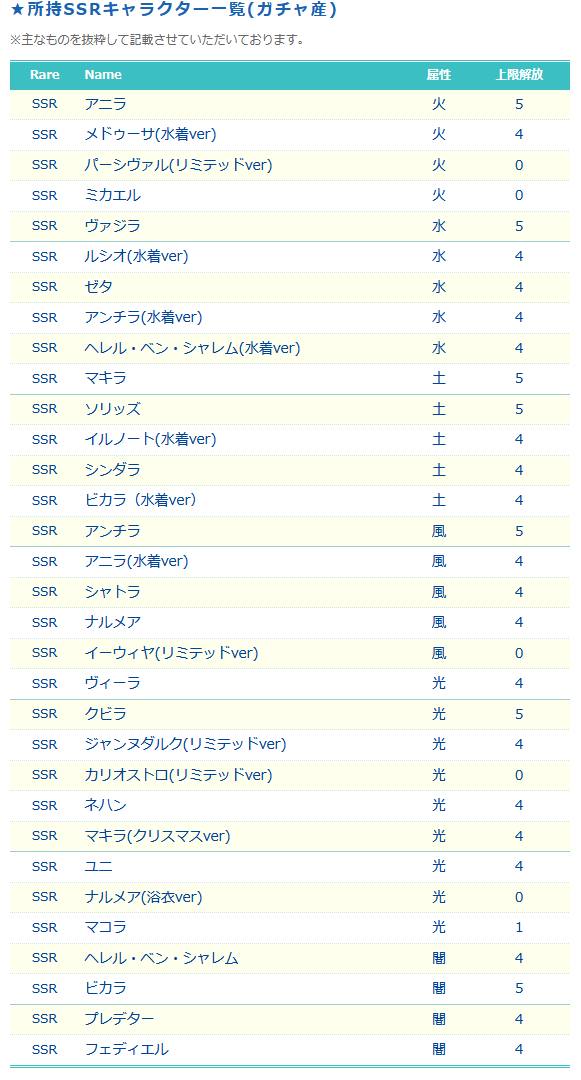Click the パーシヴァル(リミテッドver) name

(178, 165)
